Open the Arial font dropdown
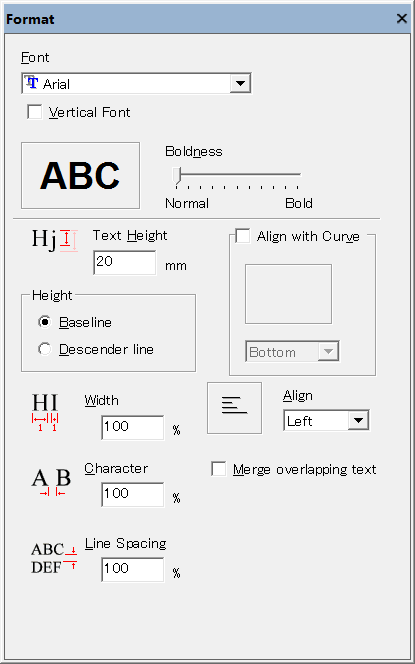Image resolution: width=415 pixels, height=664 pixels. click(x=240, y=83)
